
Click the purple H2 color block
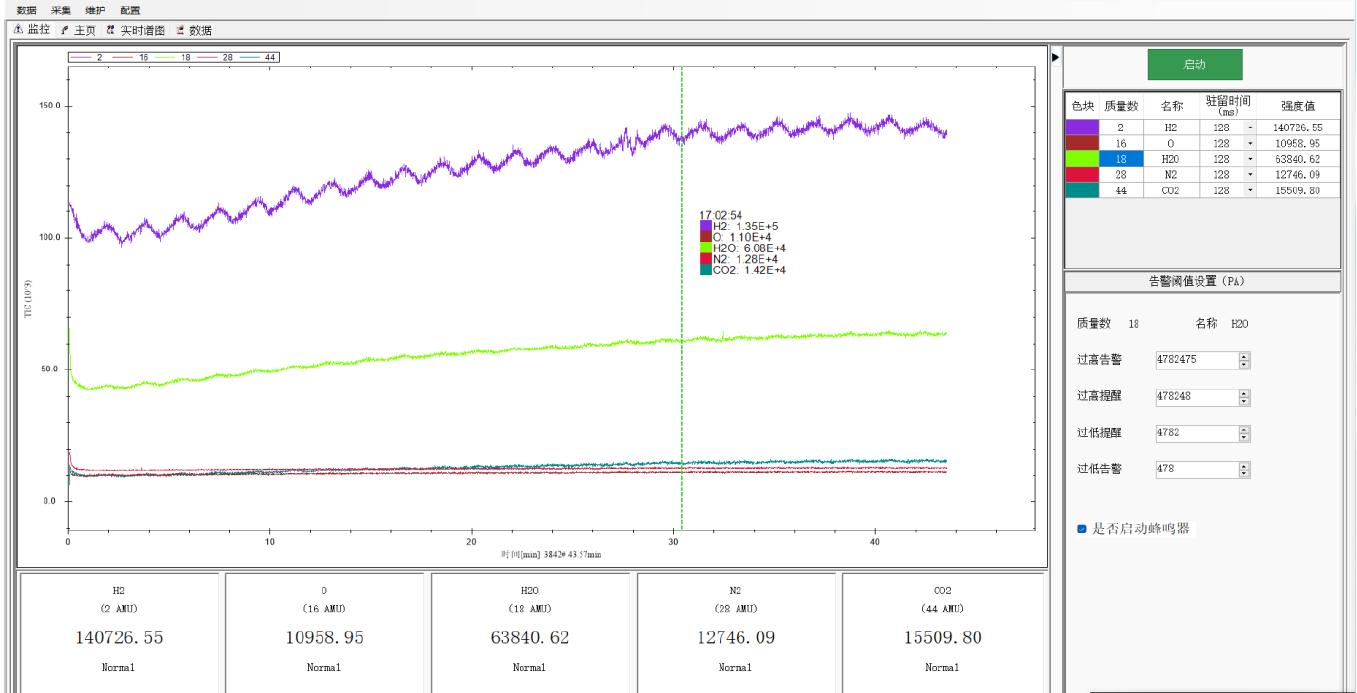(1082, 128)
